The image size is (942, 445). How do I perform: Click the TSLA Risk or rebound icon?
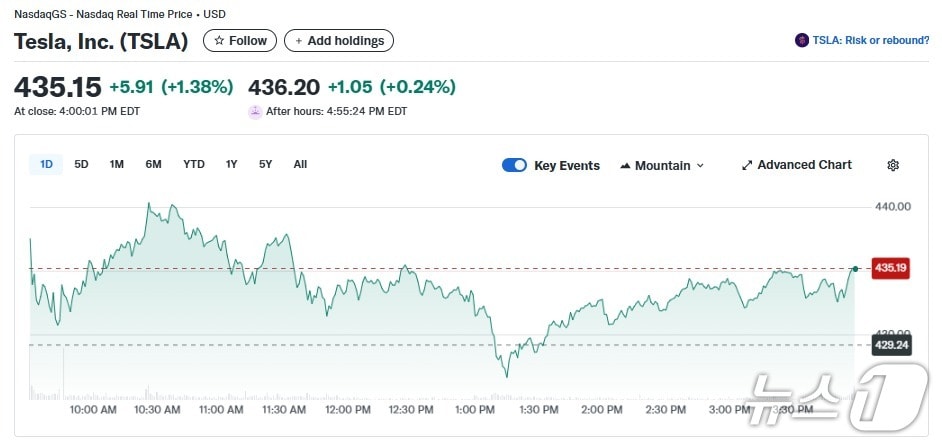pyautogui.click(x=801, y=41)
